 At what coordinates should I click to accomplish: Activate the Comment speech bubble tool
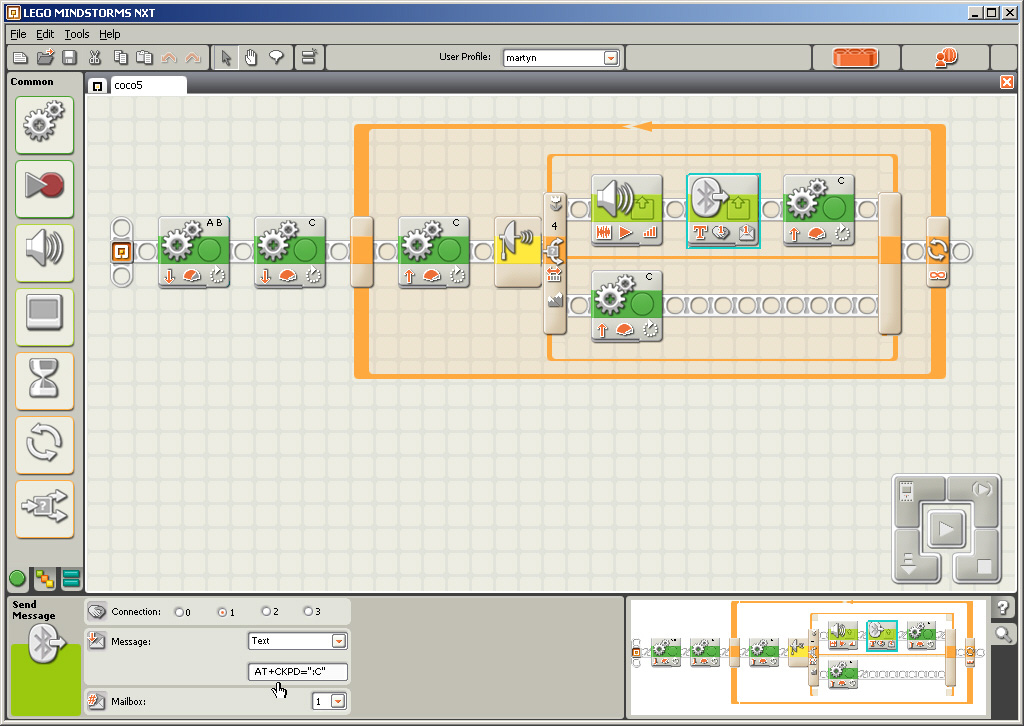(276, 58)
